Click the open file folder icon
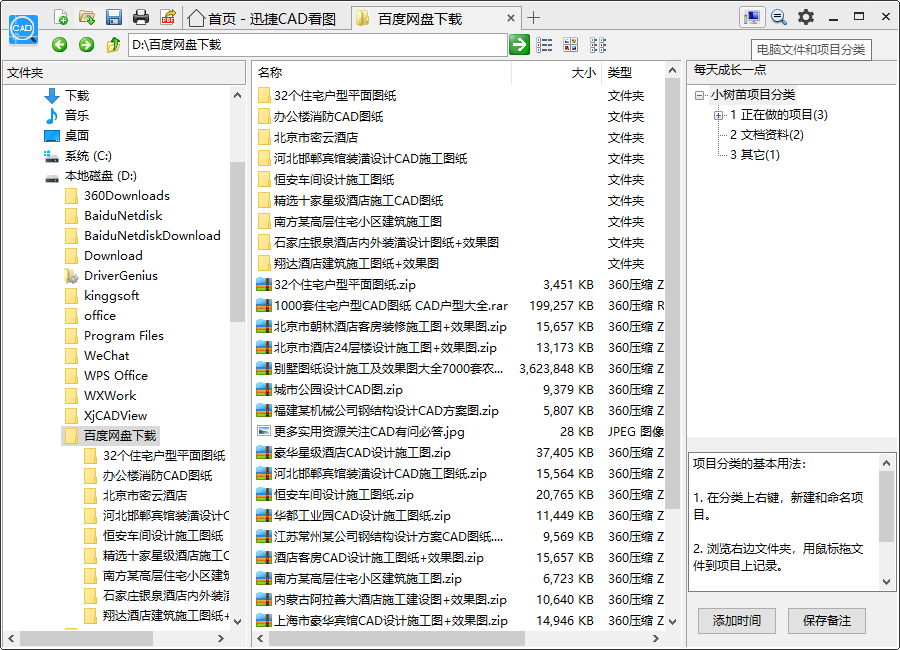Screen dimensions: 900x650 click(x=87, y=17)
